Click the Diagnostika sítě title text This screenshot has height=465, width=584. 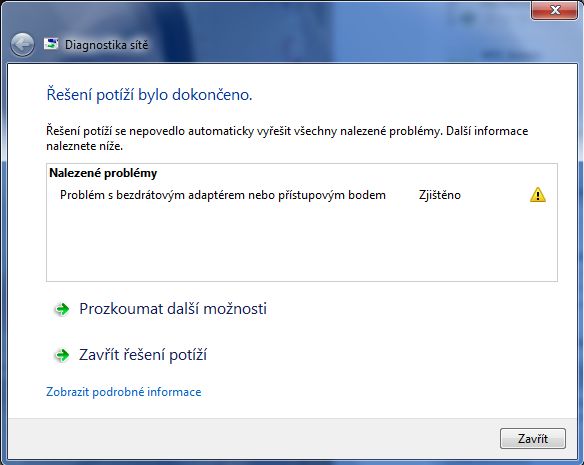[107, 45]
